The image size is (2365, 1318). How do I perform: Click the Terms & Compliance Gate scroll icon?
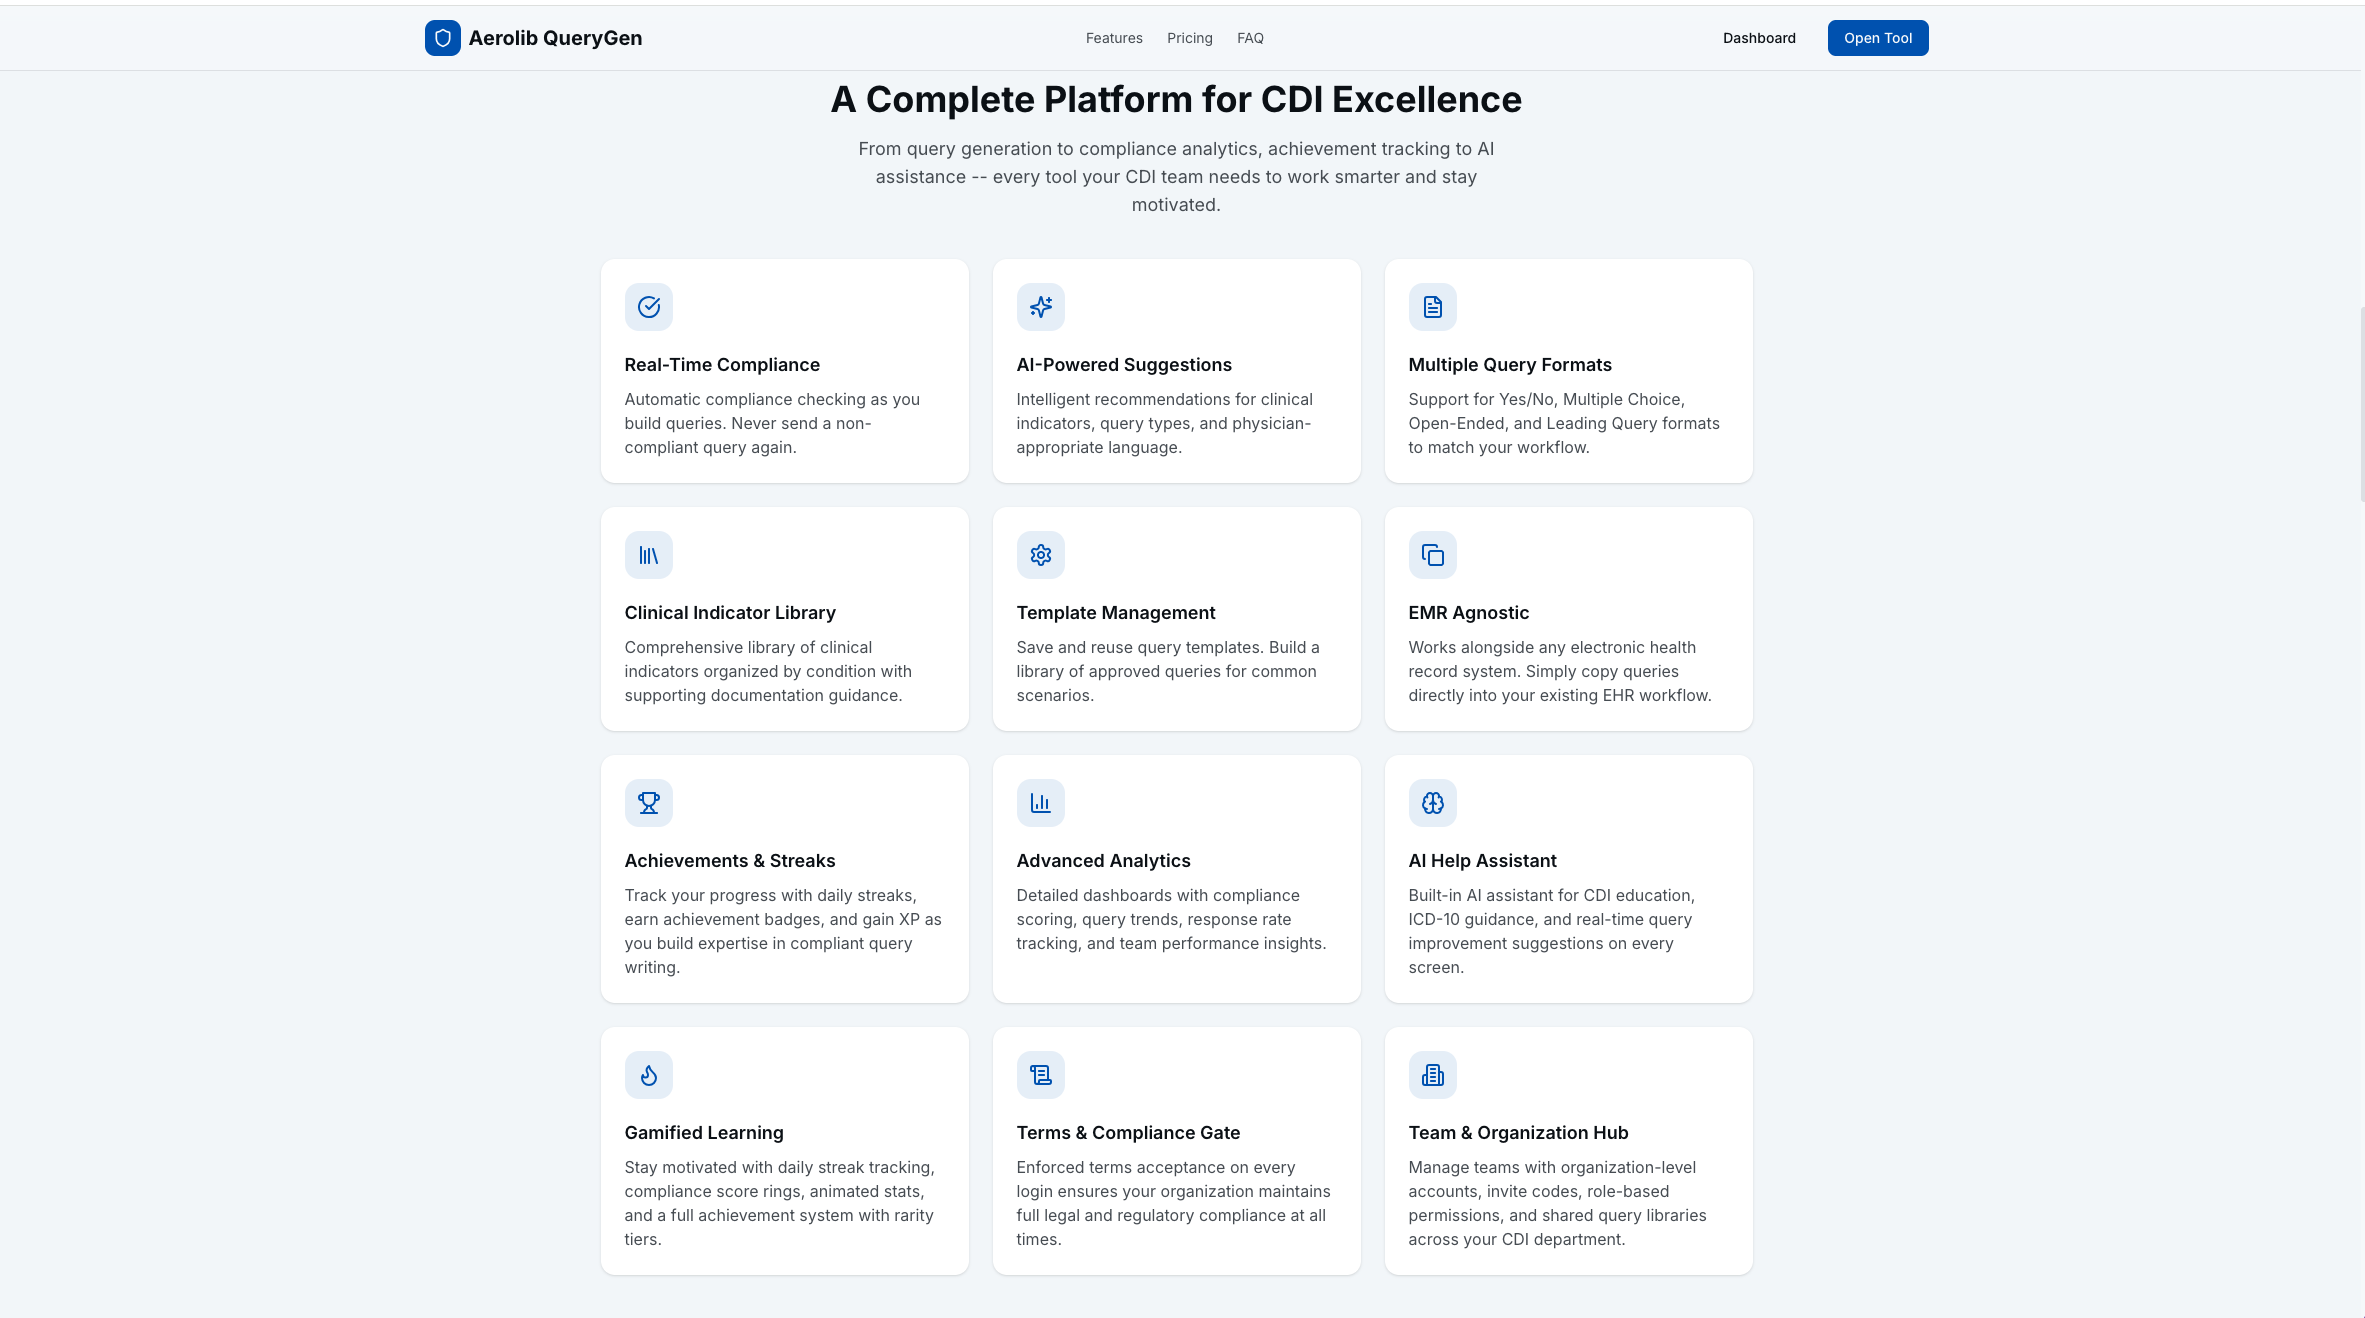point(1040,1075)
